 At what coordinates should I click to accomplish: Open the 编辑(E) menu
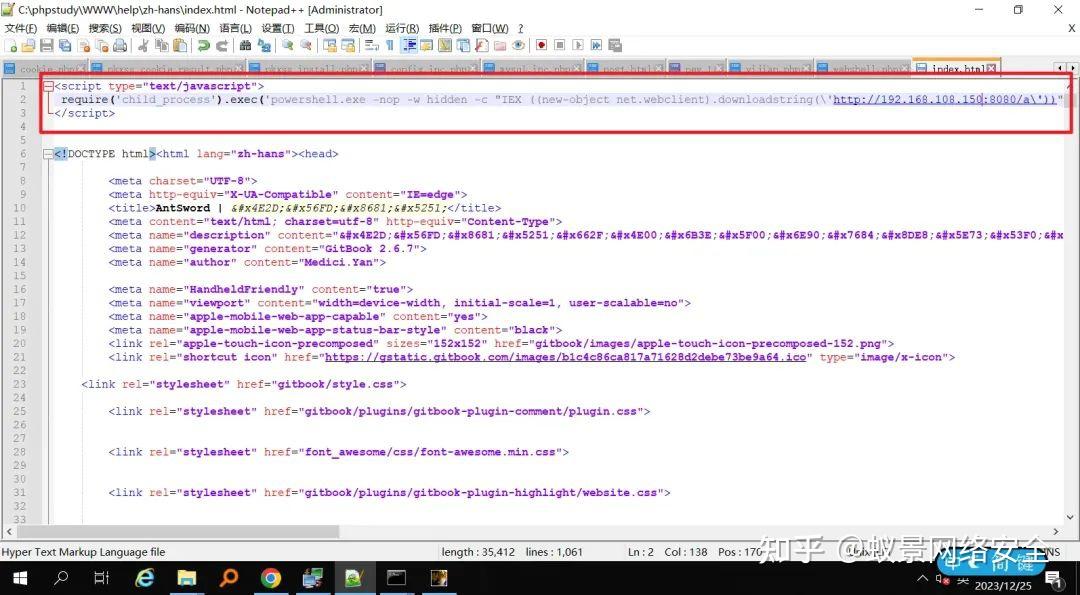pos(63,28)
